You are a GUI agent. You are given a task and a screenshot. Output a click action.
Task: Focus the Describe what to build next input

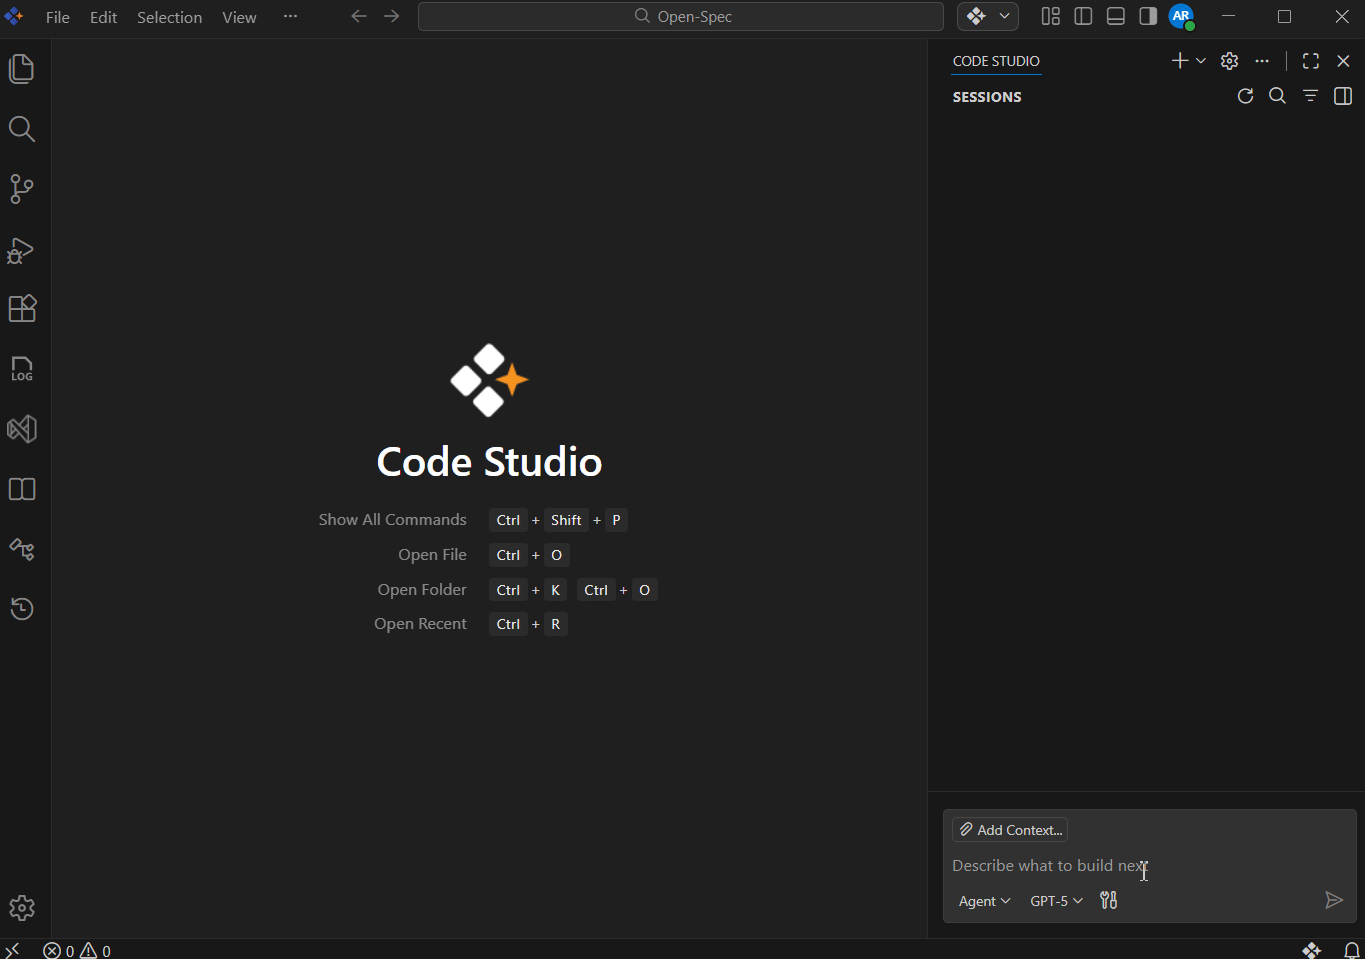(1150, 866)
